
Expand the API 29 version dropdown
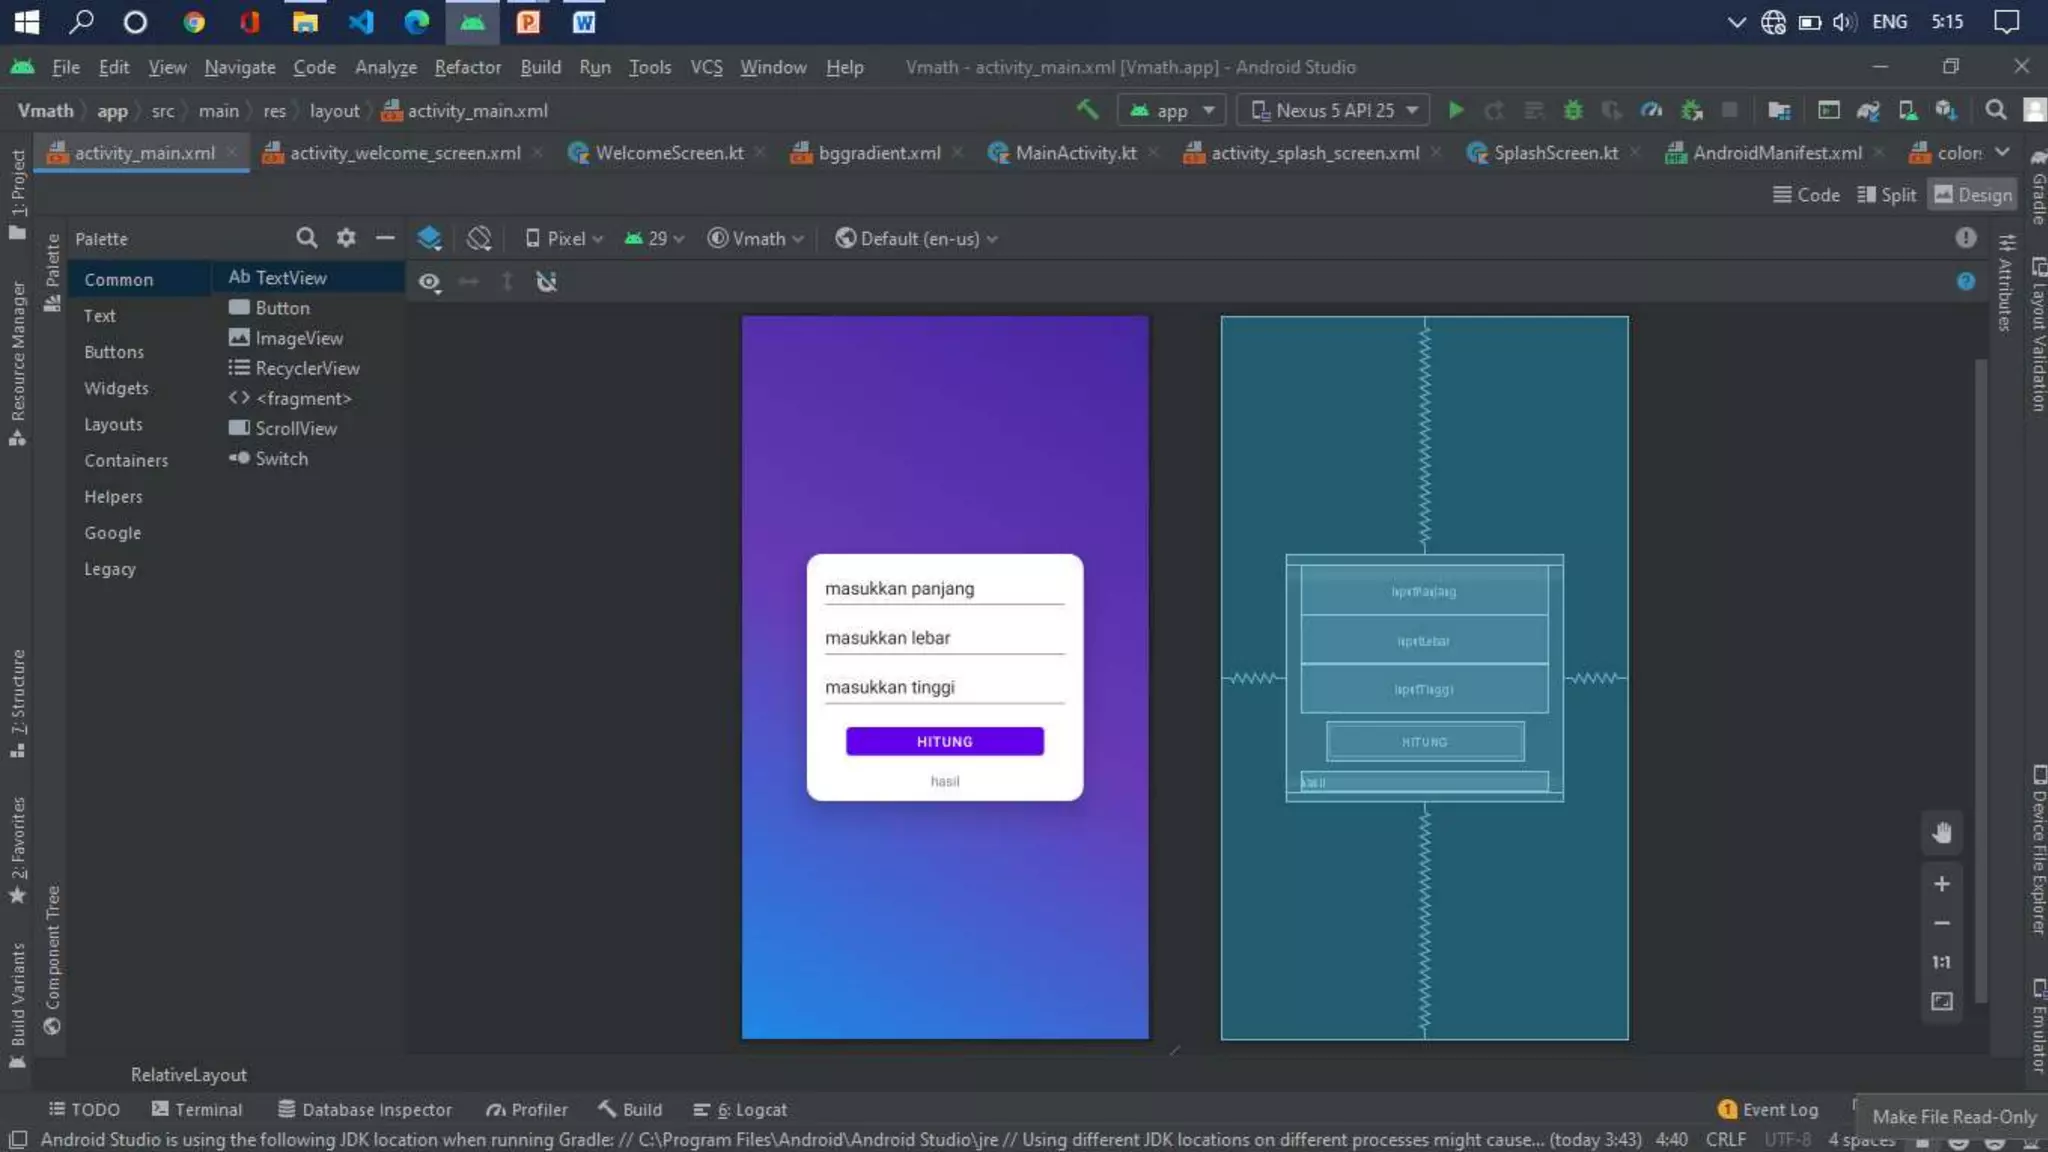[x=655, y=238]
